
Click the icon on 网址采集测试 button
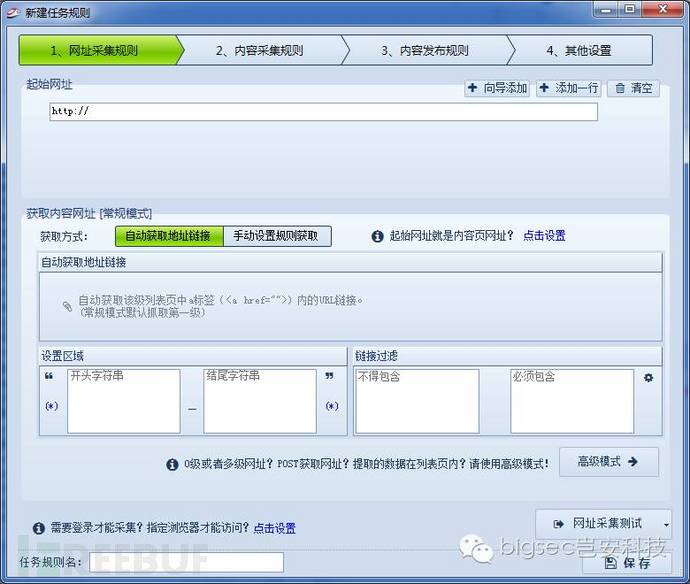[558, 524]
